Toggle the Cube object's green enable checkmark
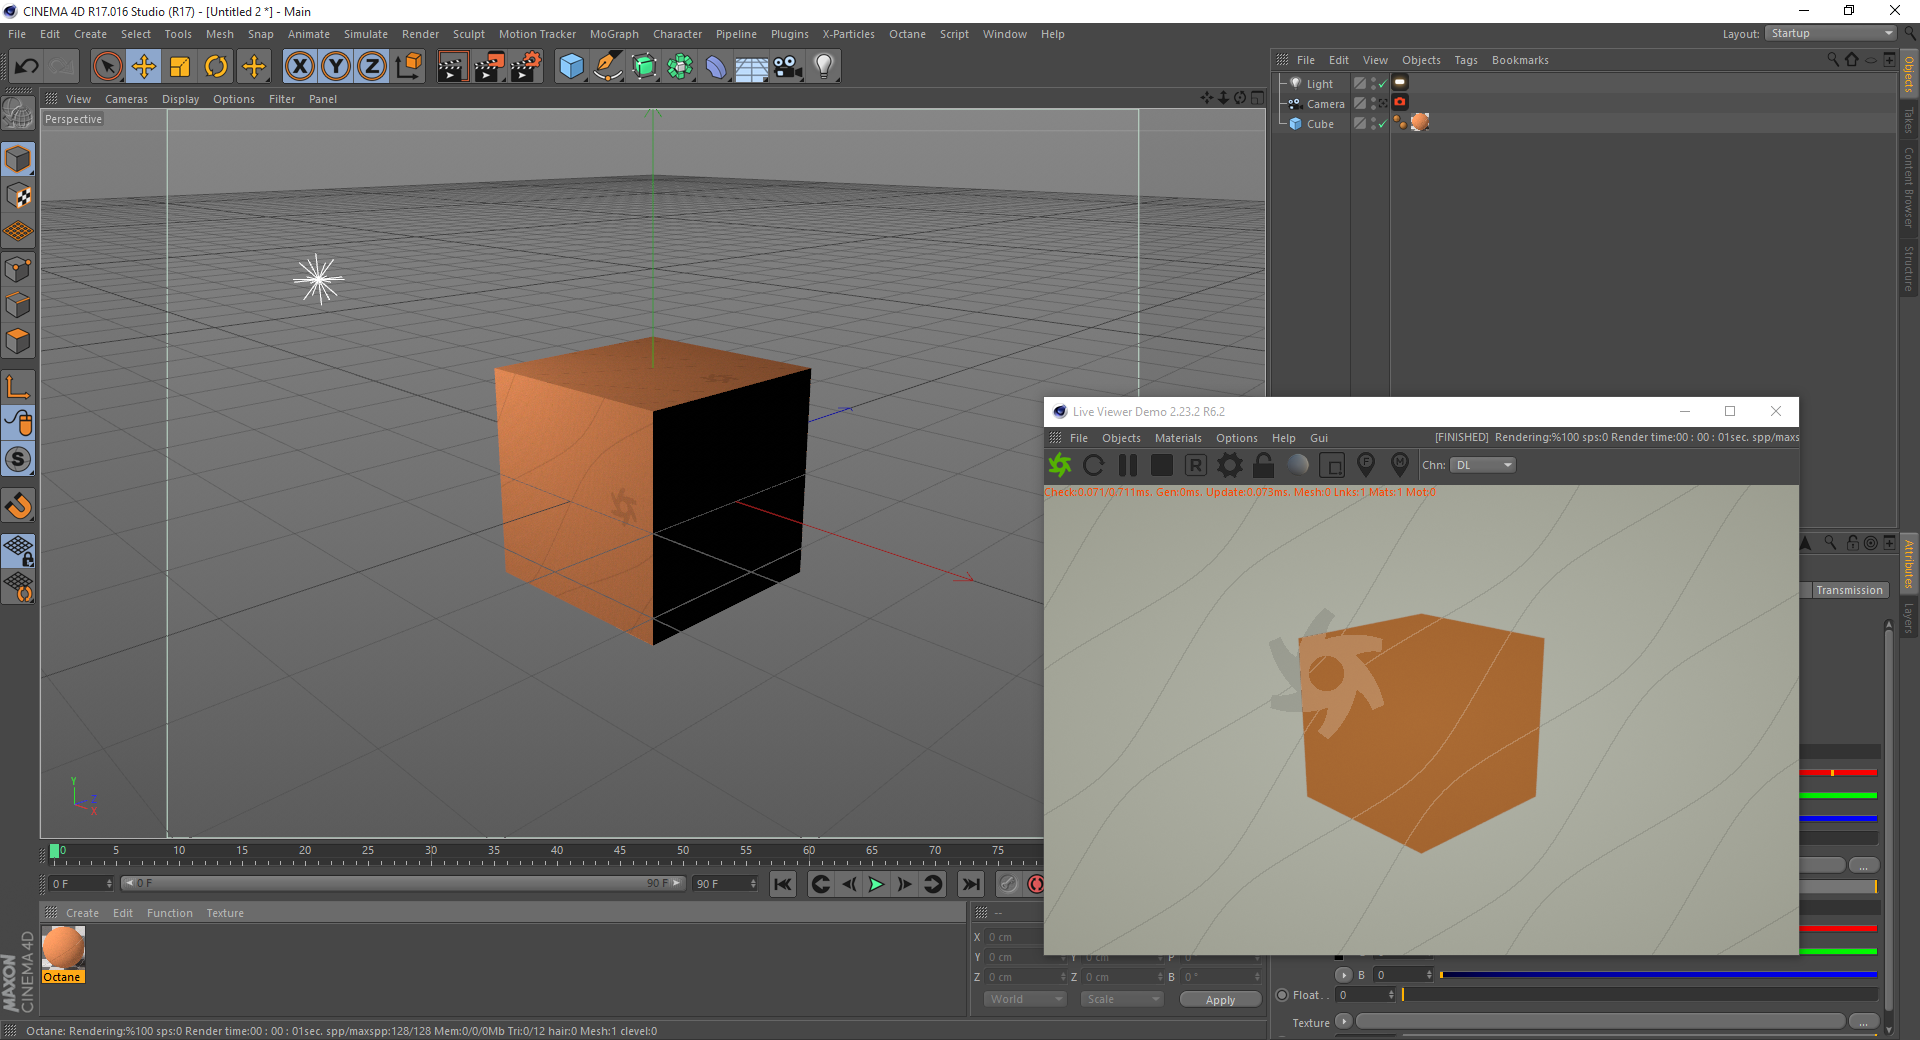 [1382, 125]
